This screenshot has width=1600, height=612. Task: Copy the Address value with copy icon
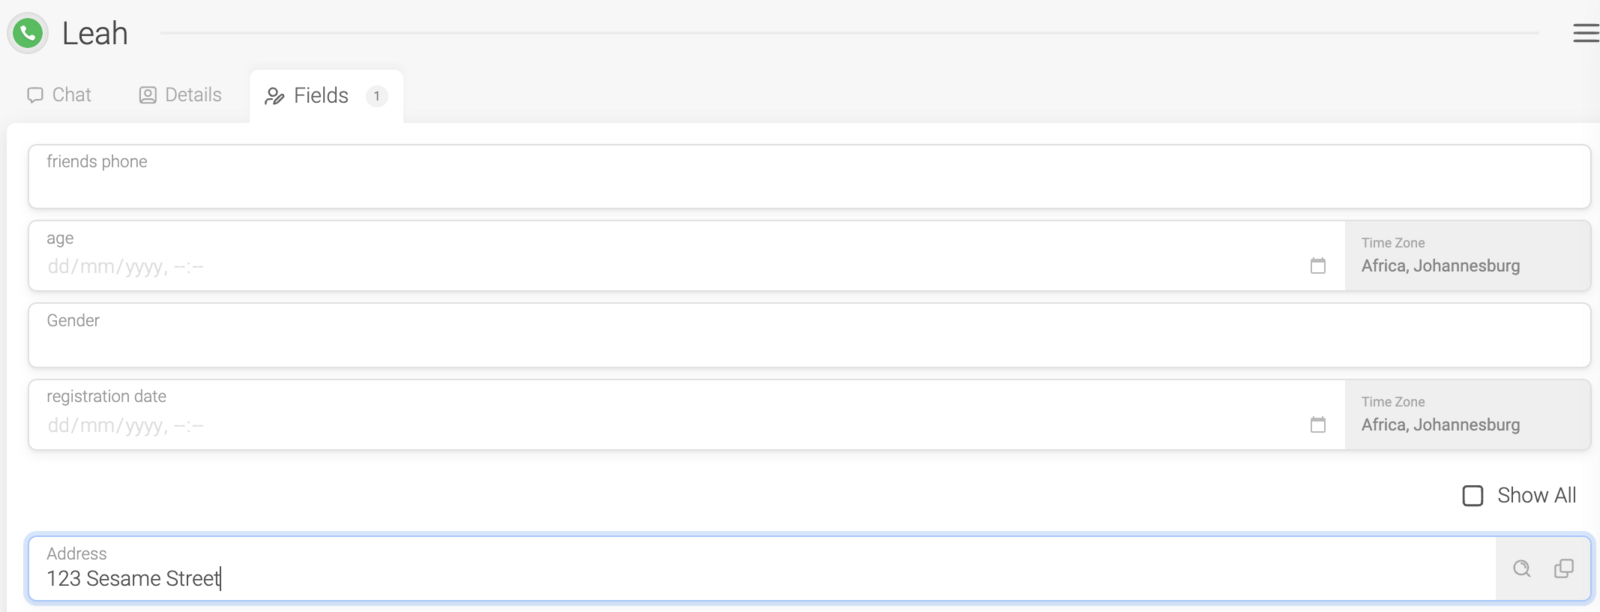point(1564,568)
